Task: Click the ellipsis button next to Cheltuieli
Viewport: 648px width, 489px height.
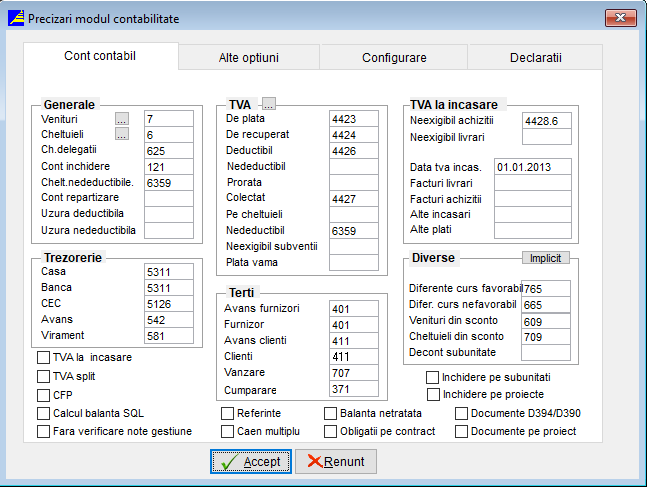Action: point(122,135)
